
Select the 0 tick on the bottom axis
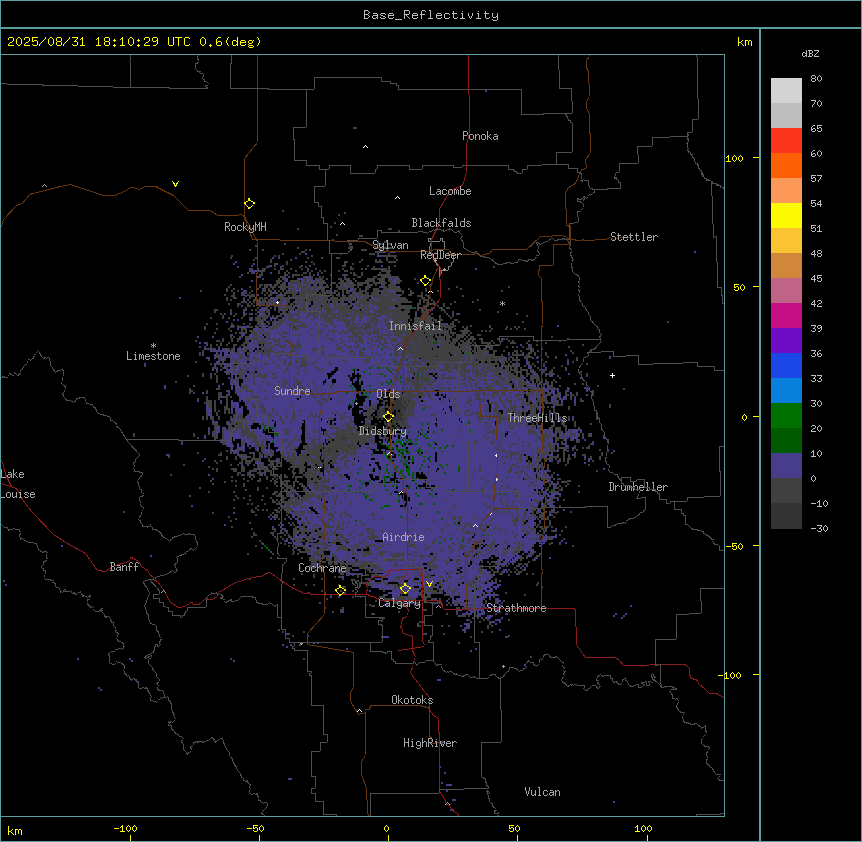pos(386,828)
